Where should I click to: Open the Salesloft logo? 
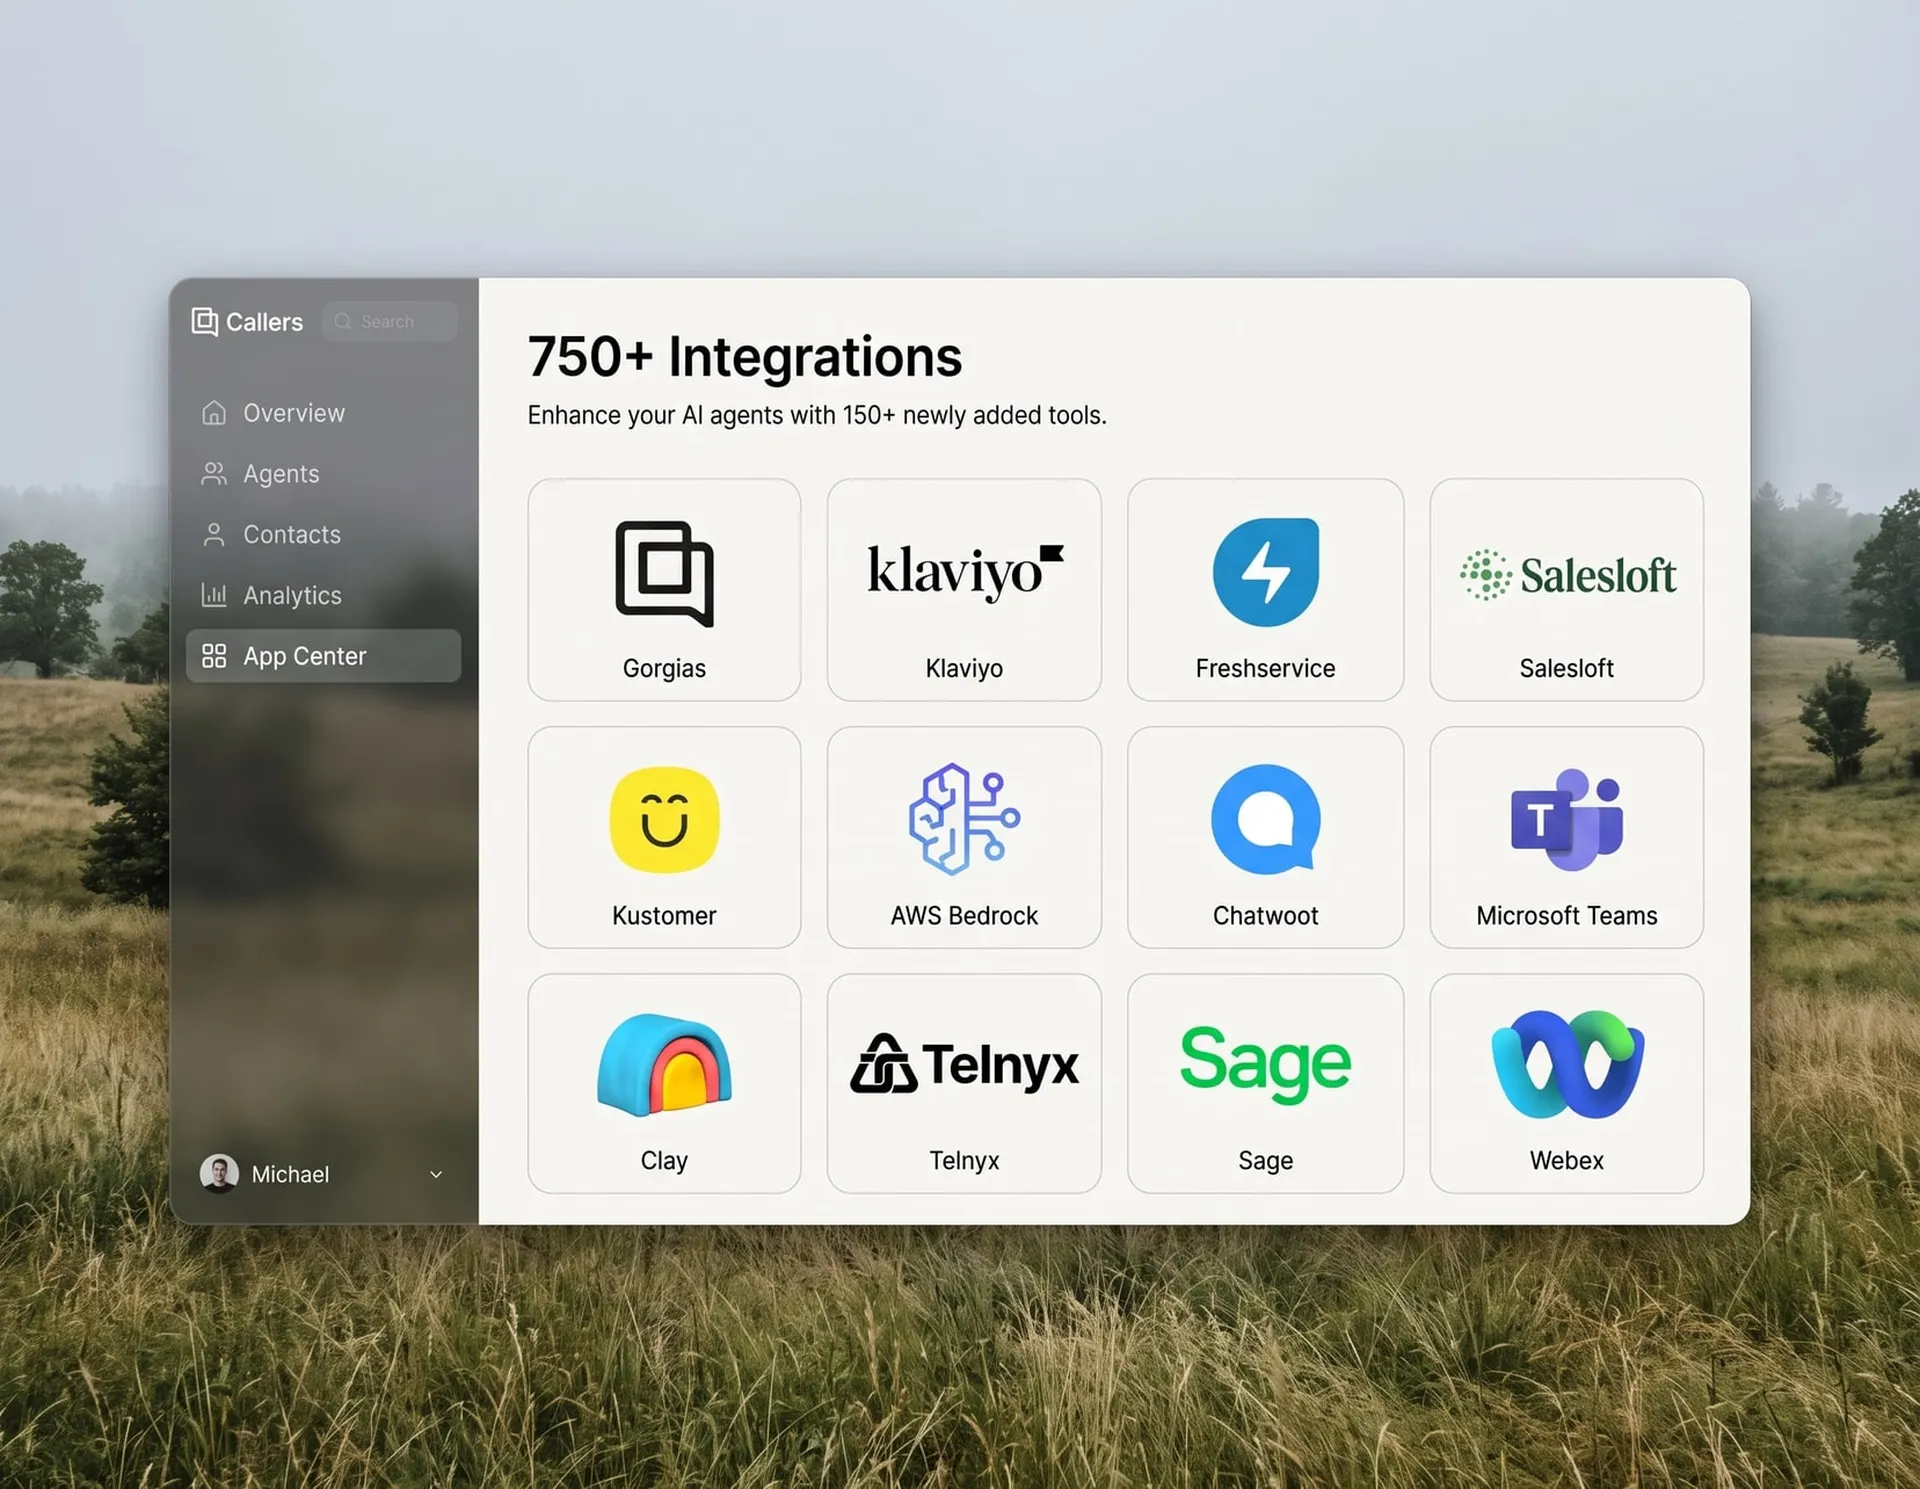(1567, 574)
